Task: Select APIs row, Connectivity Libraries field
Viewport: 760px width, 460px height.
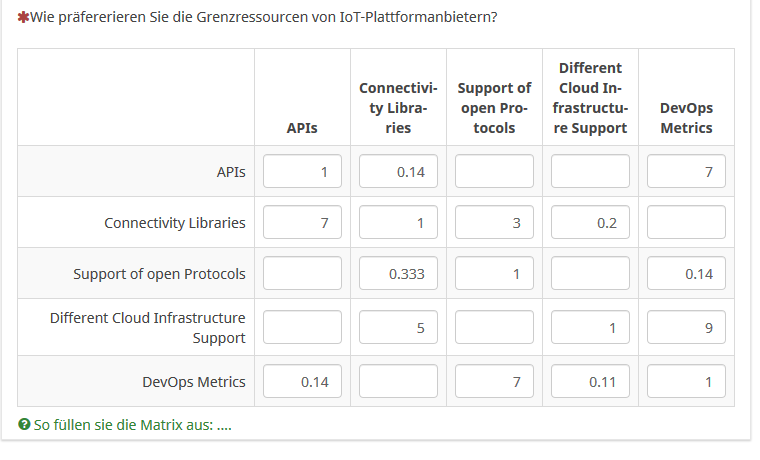Action: (398, 172)
